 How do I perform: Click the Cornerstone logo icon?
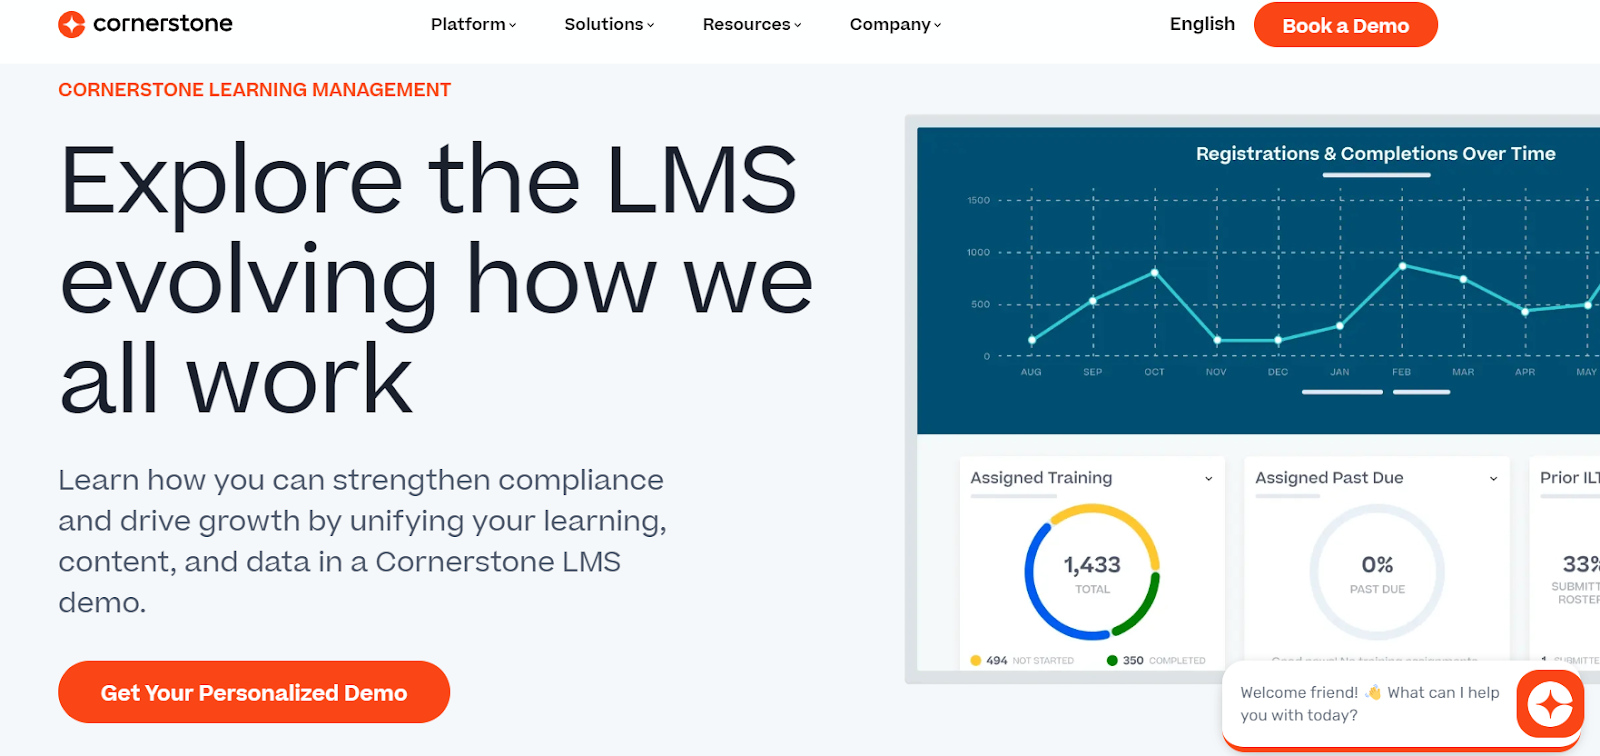click(x=71, y=24)
